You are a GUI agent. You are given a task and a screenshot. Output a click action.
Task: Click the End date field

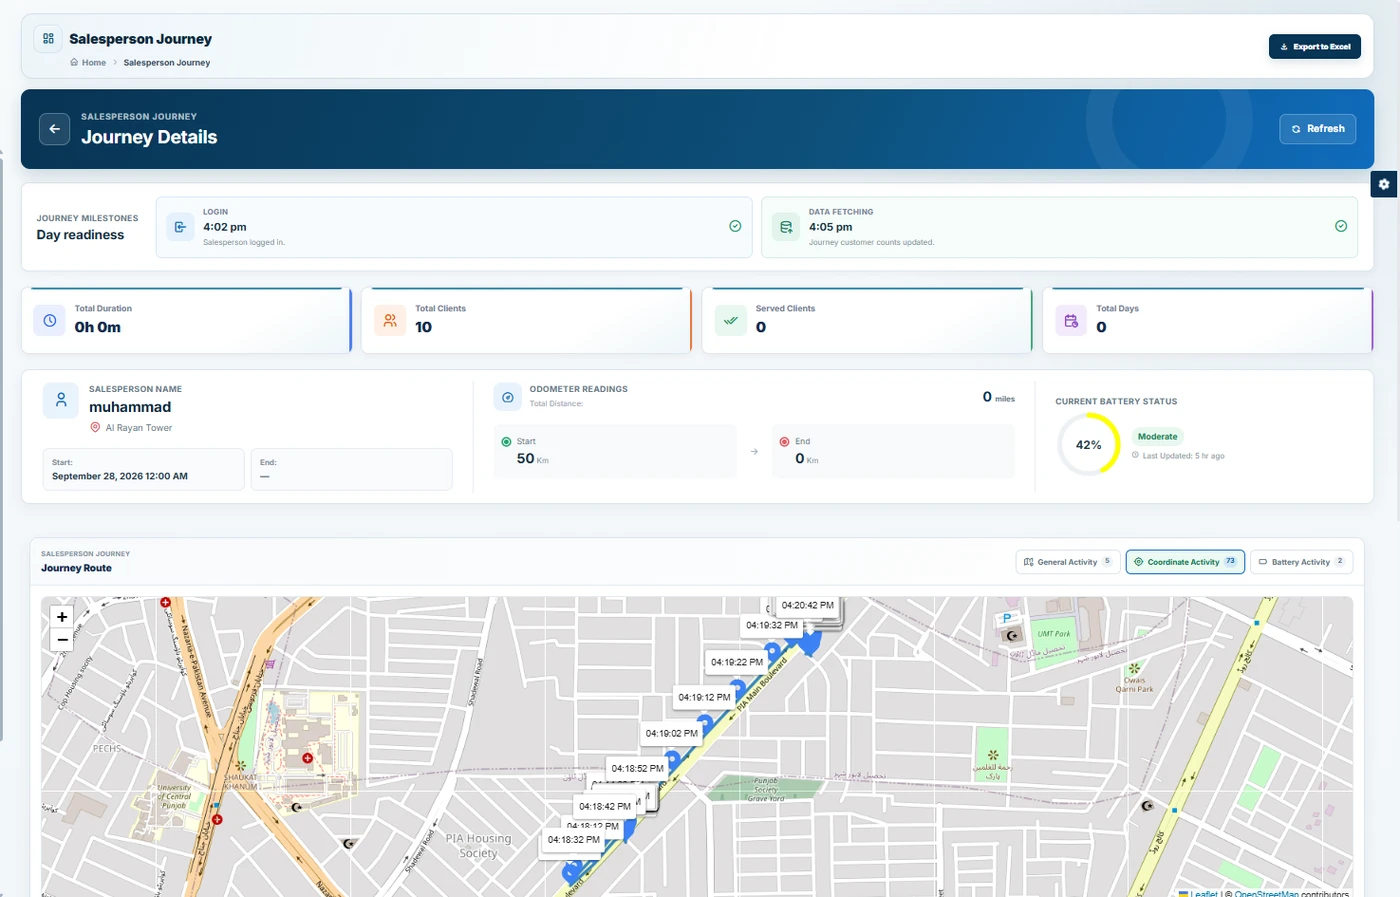click(351, 469)
